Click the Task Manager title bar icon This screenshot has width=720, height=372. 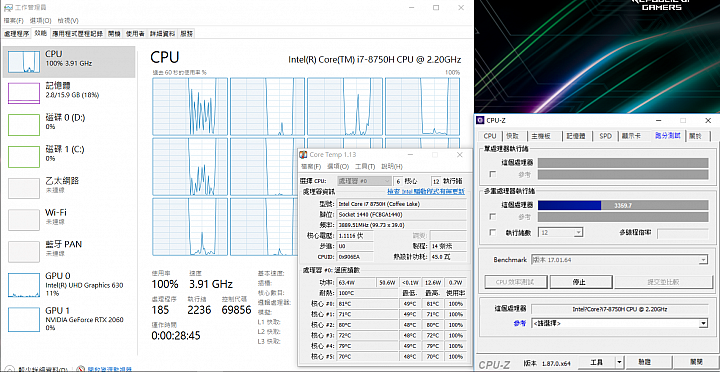coord(8,8)
